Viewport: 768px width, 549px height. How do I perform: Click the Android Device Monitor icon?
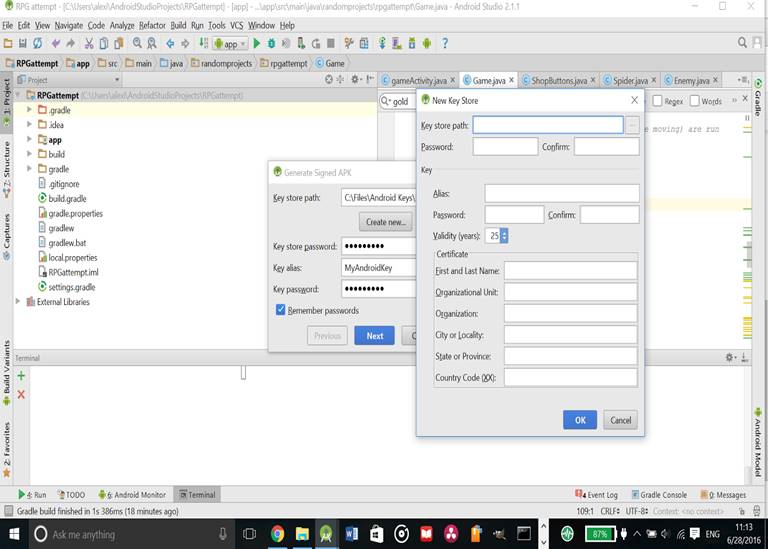(x=427, y=44)
